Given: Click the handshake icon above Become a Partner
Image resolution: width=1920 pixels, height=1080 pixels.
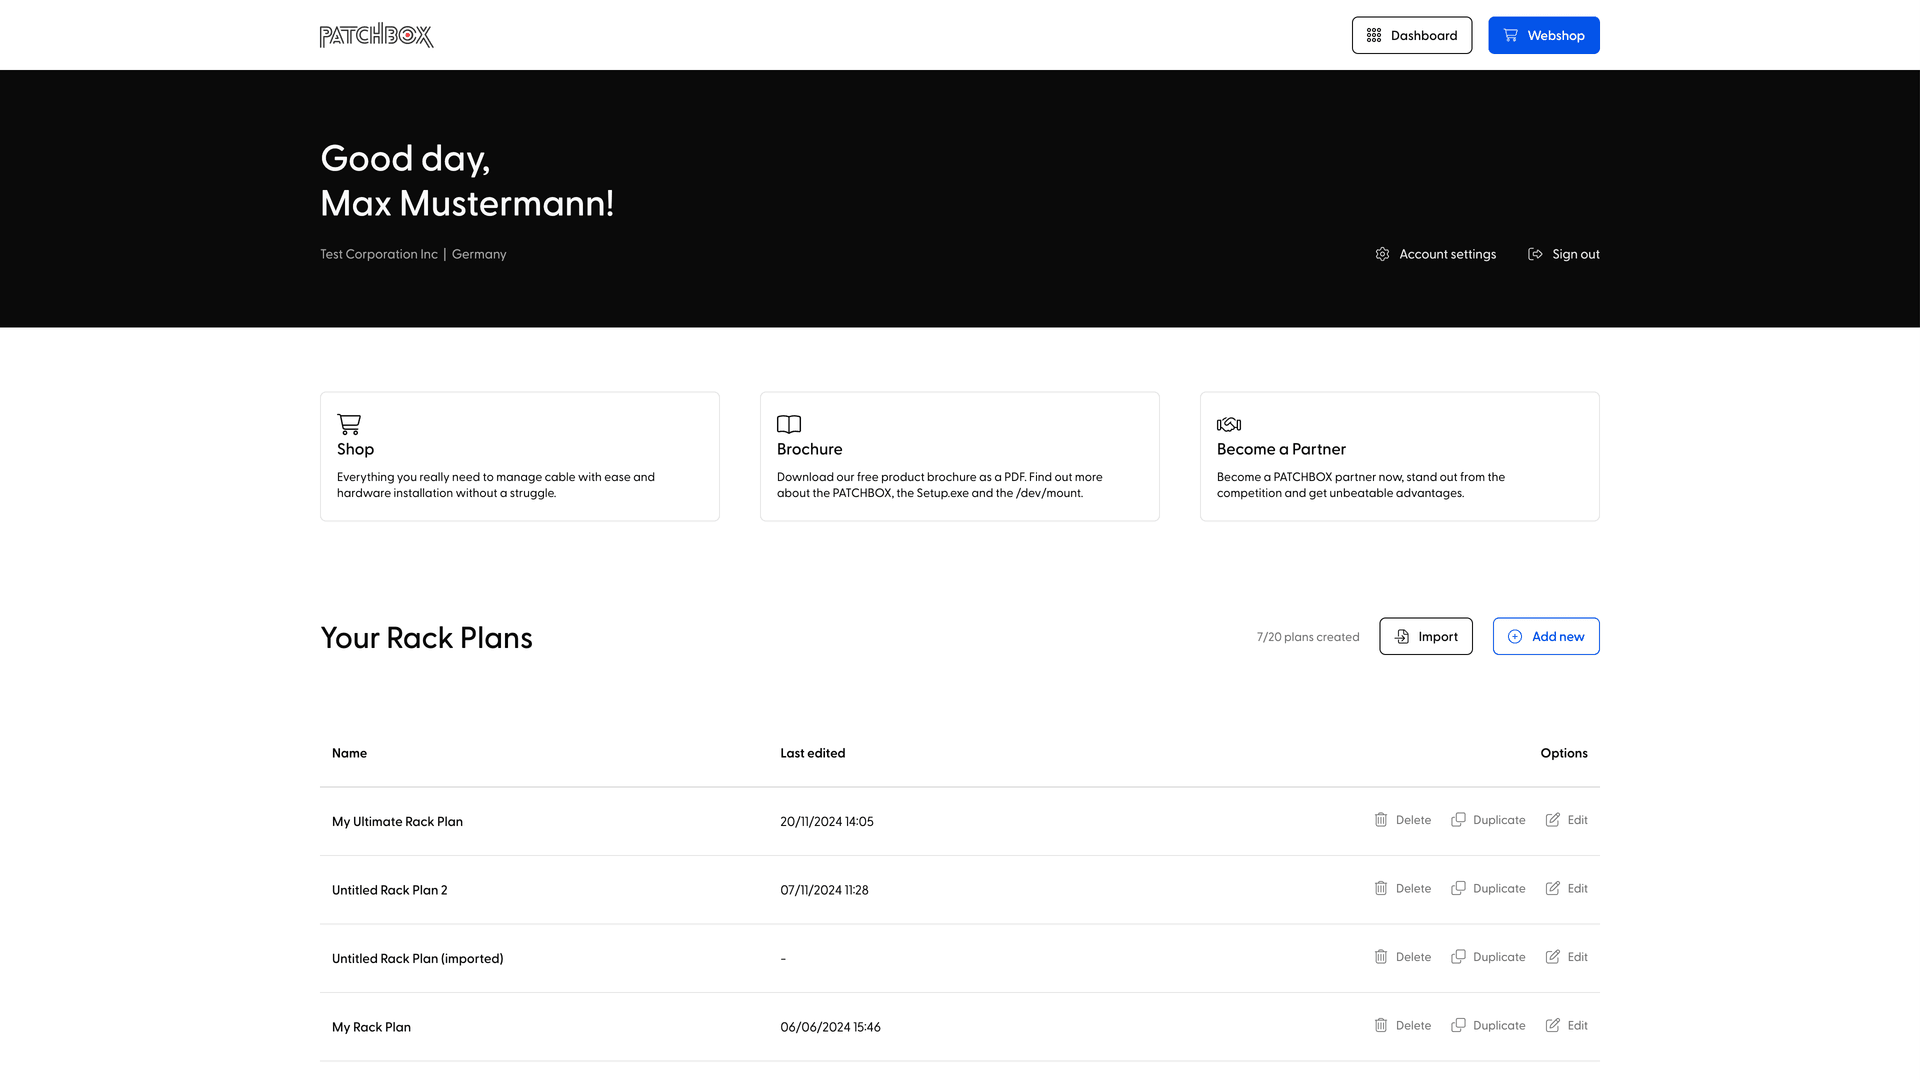Looking at the screenshot, I should coord(1229,423).
